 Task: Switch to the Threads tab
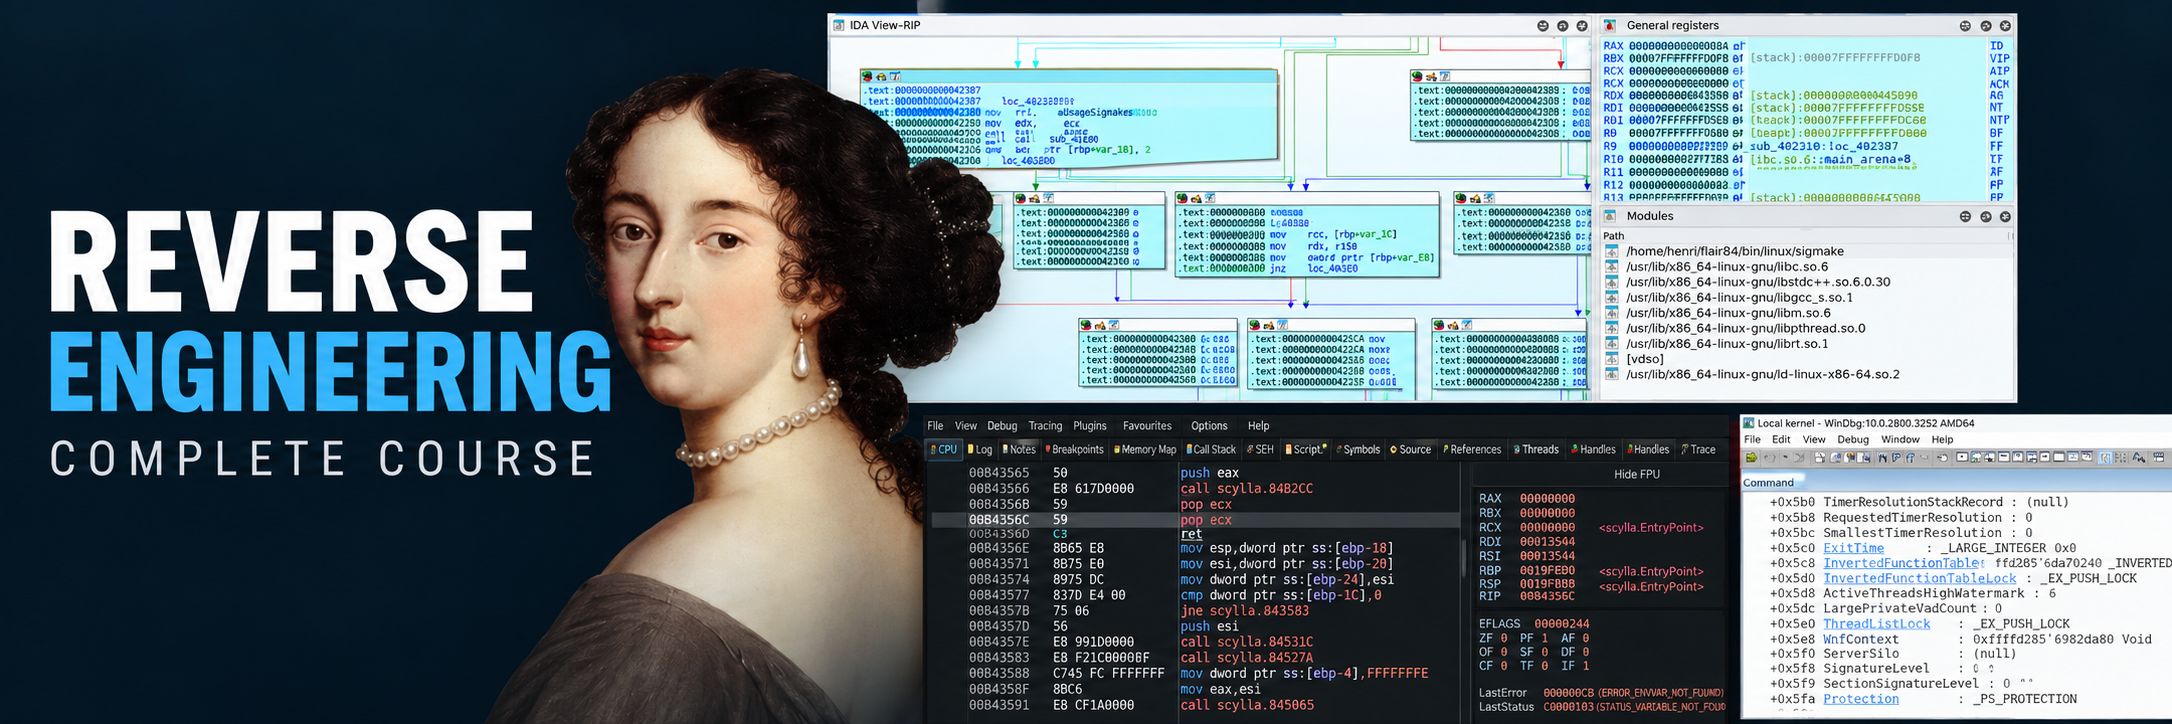click(1536, 450)
